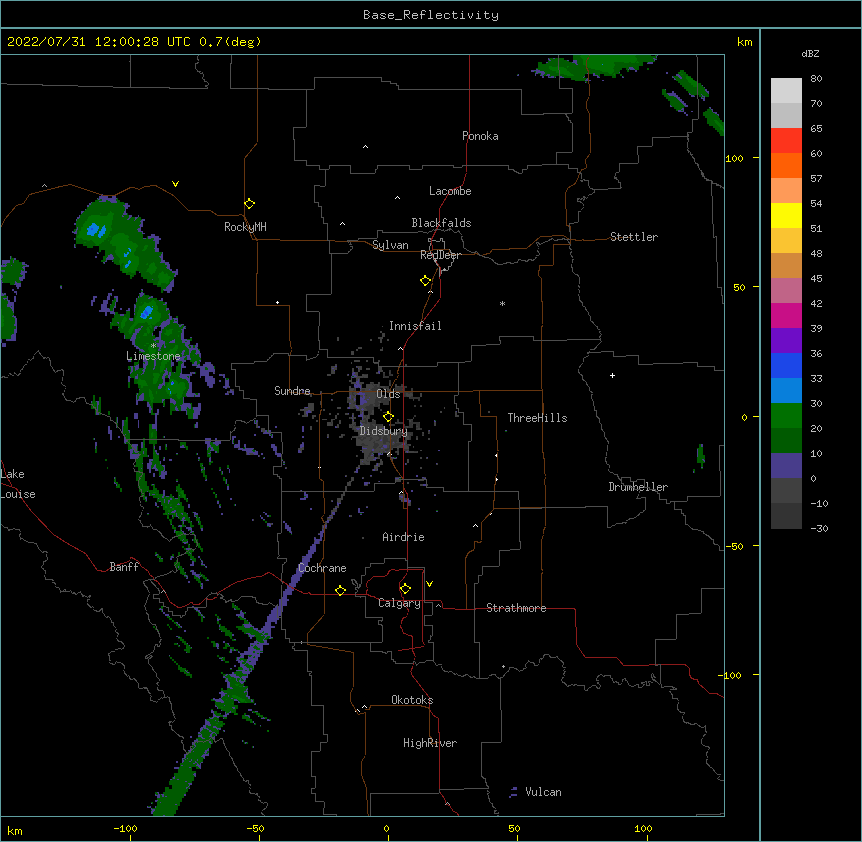The image size is (862, 842).
Task: Click the Strathmore label
Action: [x=516, y=608]
